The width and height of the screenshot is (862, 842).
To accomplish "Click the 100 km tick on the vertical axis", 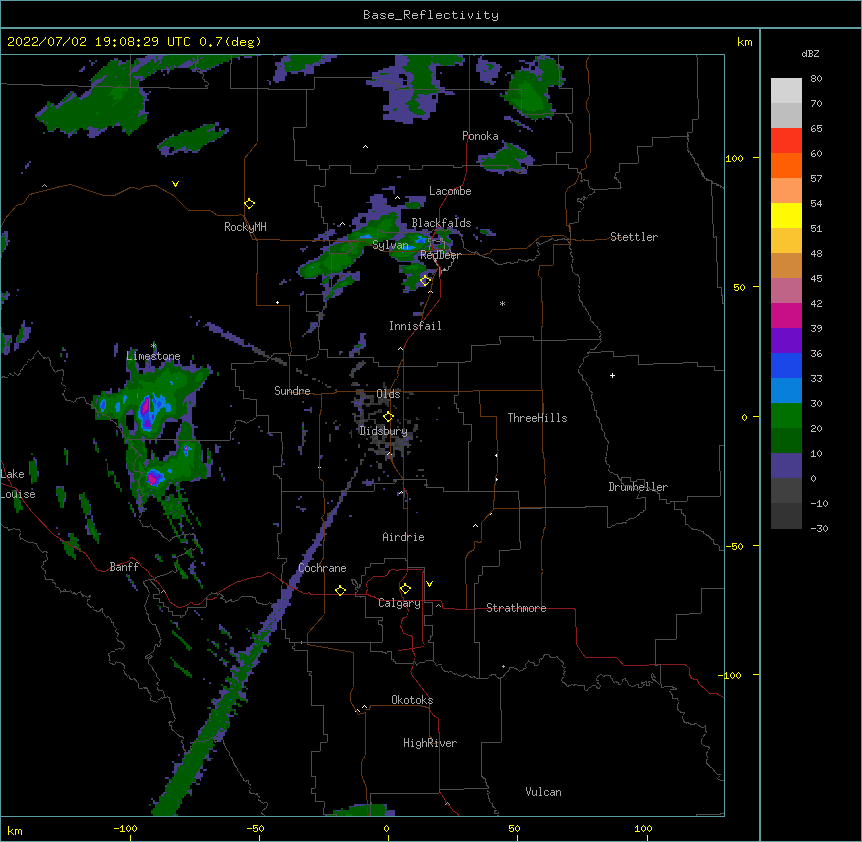I will [734, 158].
